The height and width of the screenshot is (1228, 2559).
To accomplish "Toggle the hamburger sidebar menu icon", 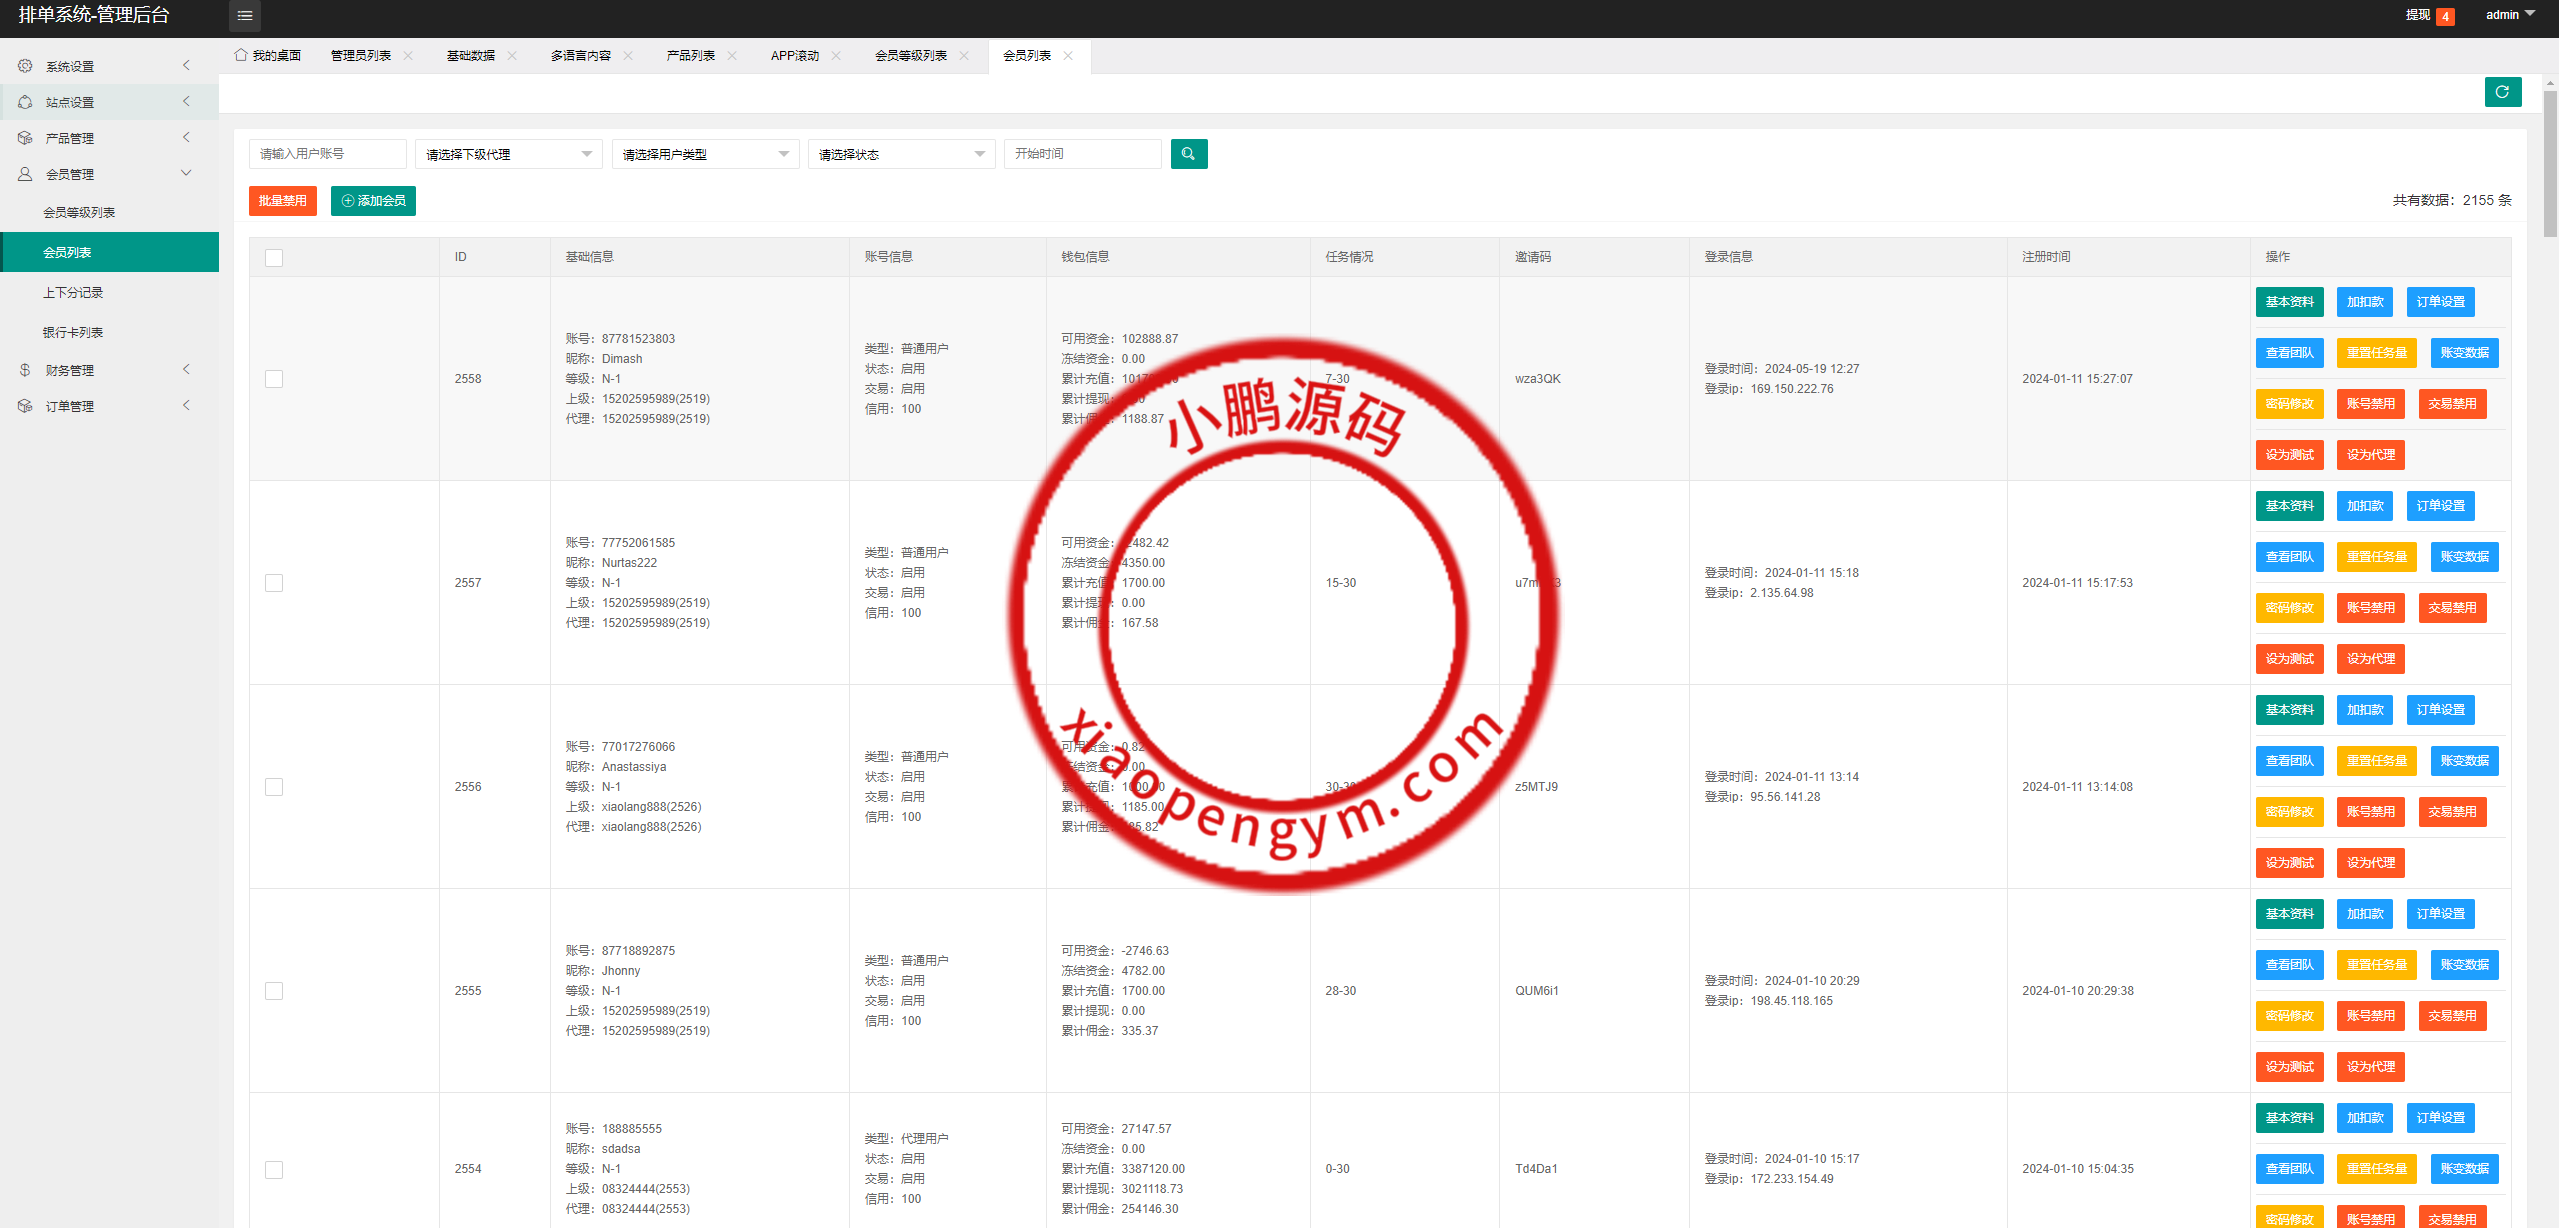I will (245, 15).
